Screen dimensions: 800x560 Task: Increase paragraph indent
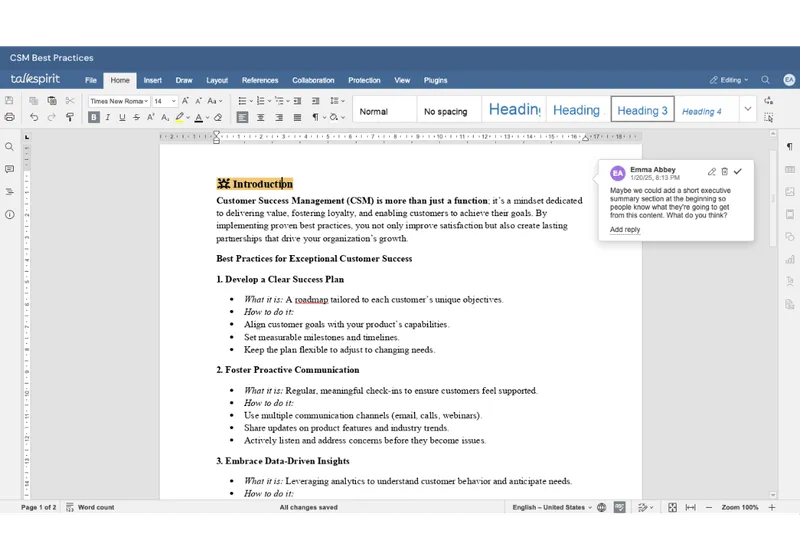click(x=315, y=101)
